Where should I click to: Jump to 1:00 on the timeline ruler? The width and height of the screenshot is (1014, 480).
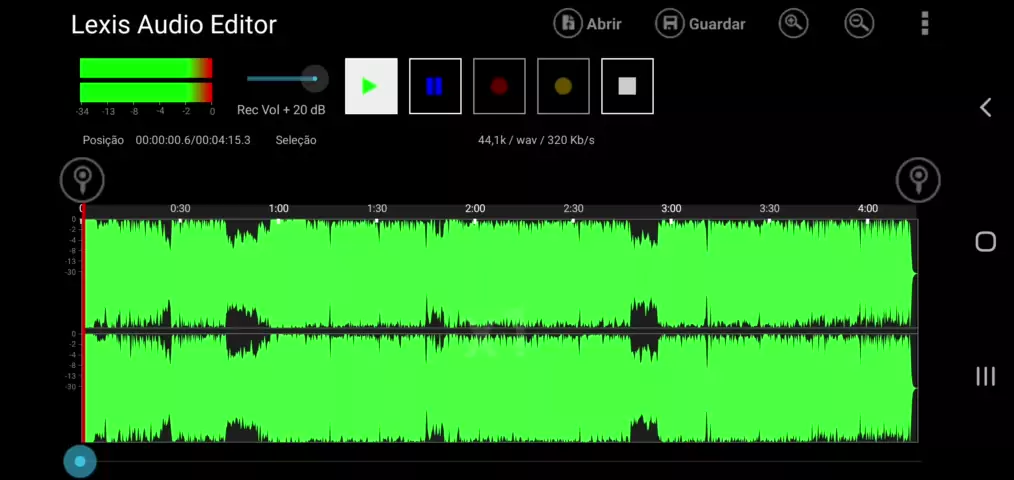[279, 208]
